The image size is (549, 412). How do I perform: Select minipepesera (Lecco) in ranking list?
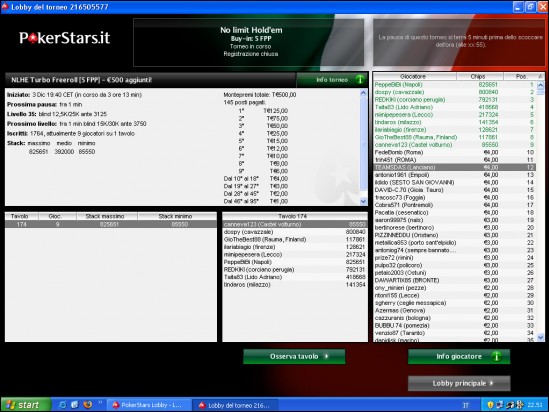point(454,114)
